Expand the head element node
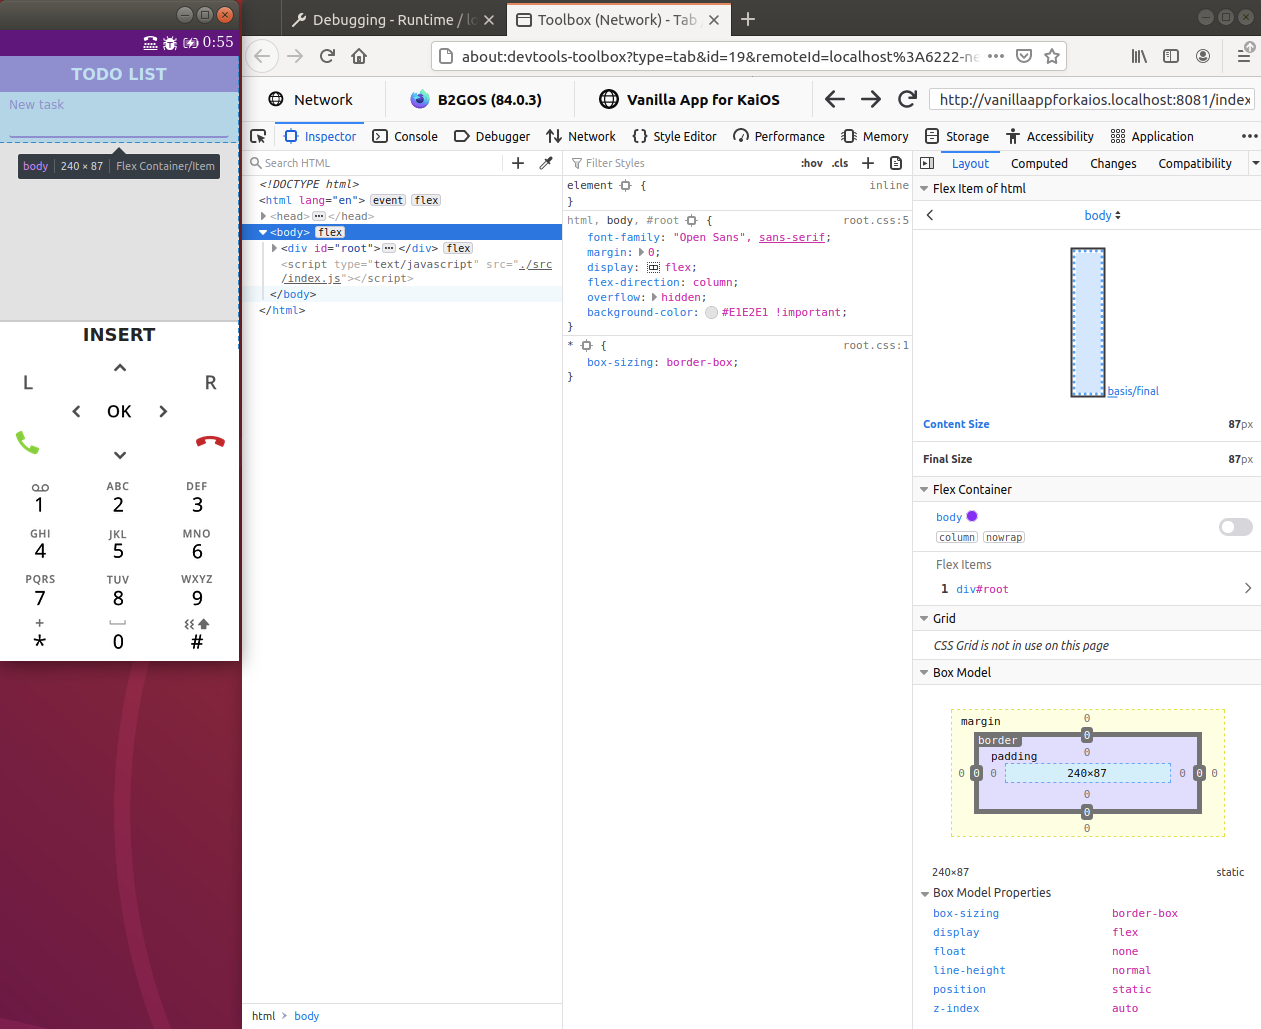This screenshot has width=1261, height=1029. 264,216
